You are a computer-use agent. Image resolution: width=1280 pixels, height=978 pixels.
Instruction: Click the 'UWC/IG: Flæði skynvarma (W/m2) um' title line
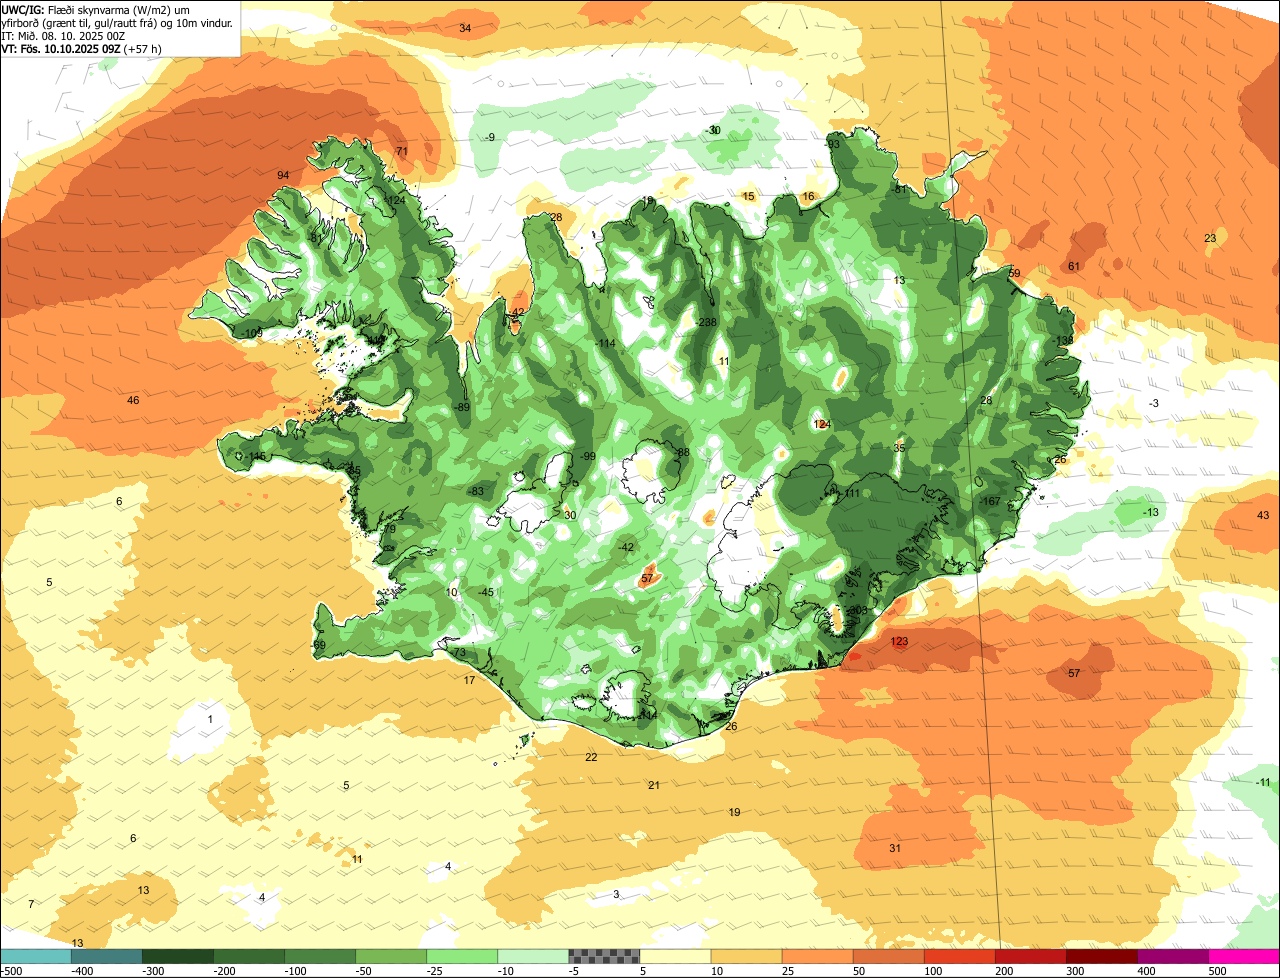click(95, 9)
